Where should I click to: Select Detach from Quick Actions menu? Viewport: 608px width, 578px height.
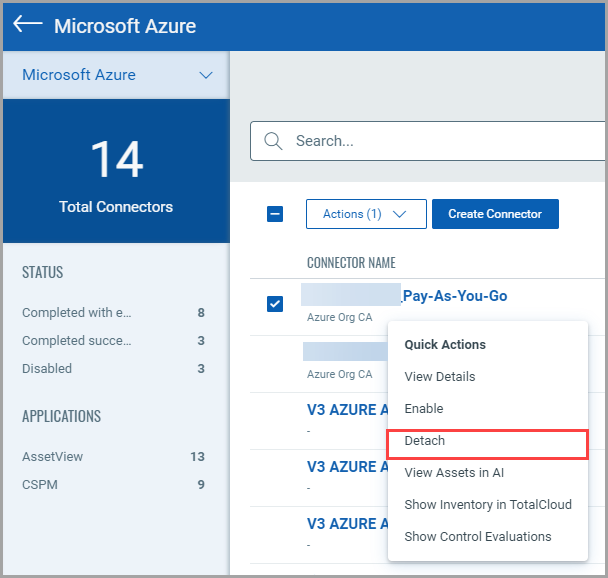click(425, 441)
